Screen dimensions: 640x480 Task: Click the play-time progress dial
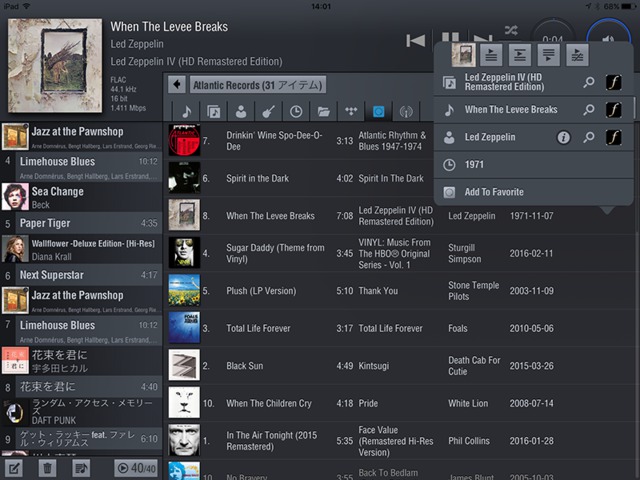(553, 32)
